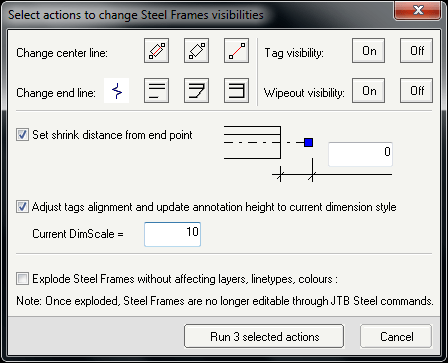Click Run 3 selected actions button
This screenshot has width=448, height=363.
(264, 336)
